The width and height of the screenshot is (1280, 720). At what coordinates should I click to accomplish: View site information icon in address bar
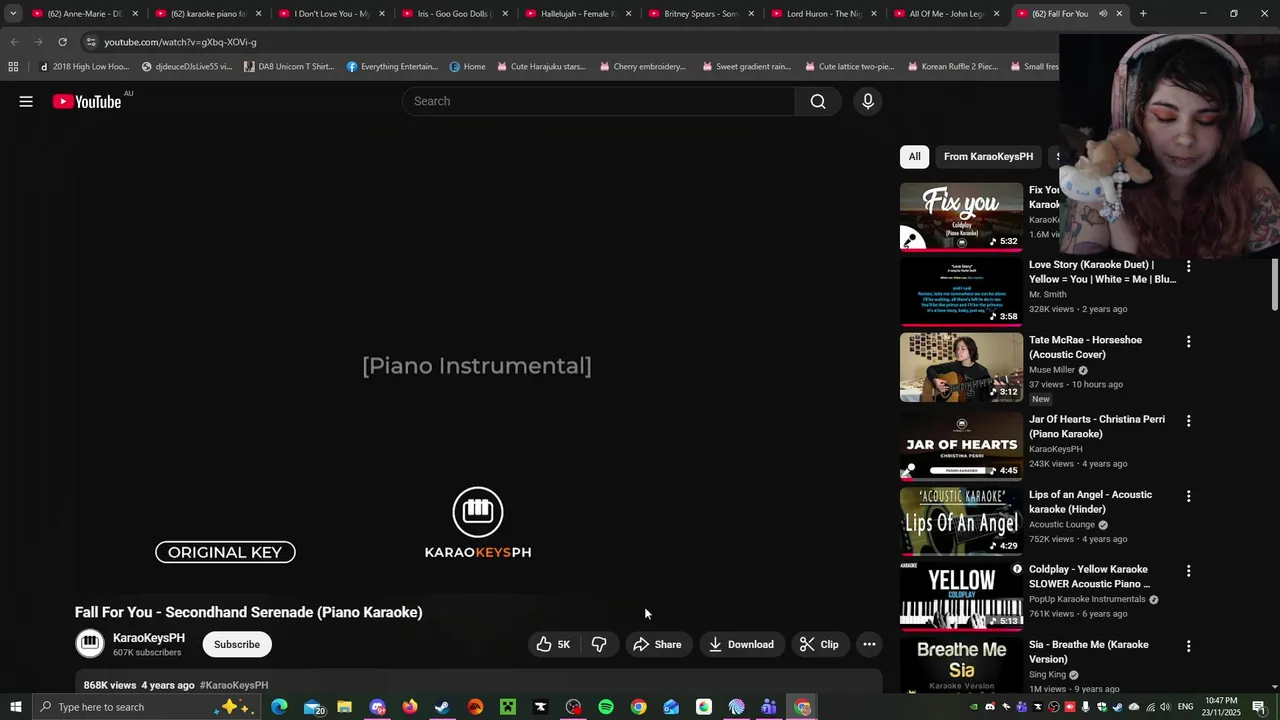pos(91,42)
